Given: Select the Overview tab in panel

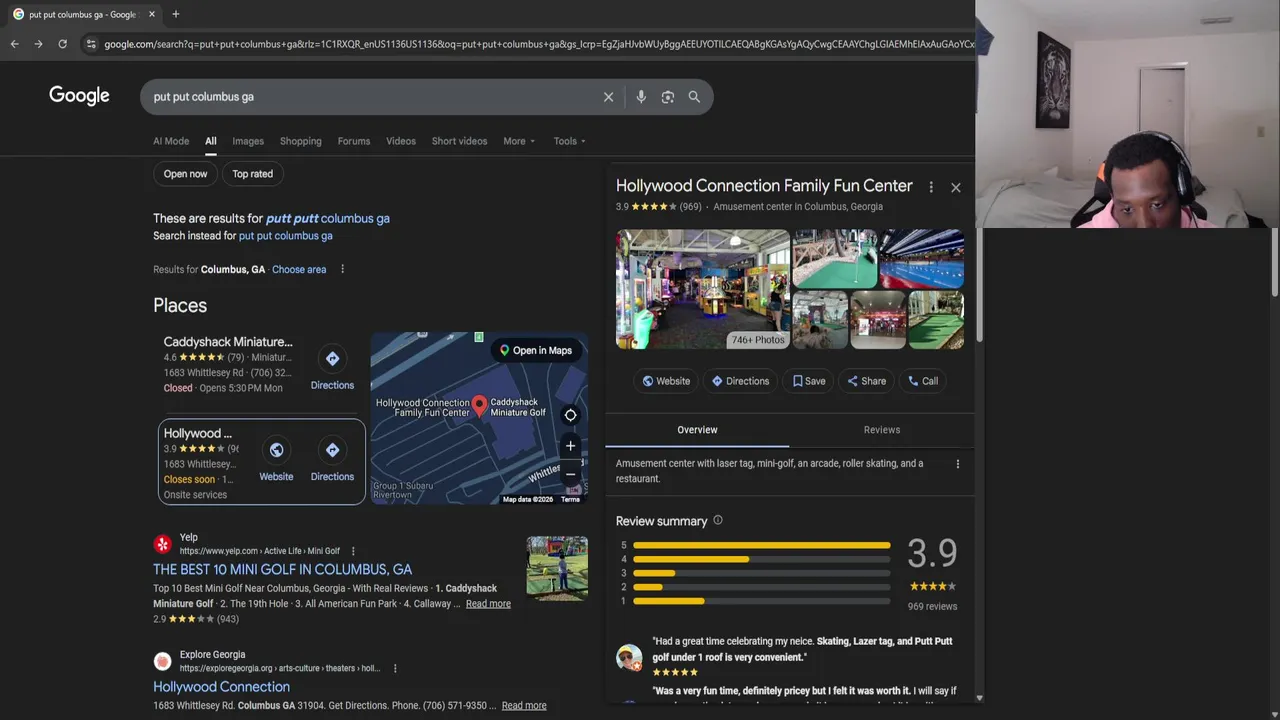Looking at the screenshot, I should [697, 430].
